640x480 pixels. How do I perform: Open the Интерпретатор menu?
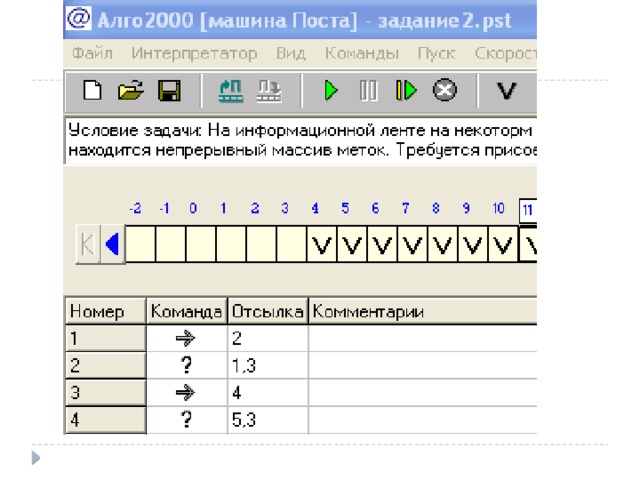(194, 53)
